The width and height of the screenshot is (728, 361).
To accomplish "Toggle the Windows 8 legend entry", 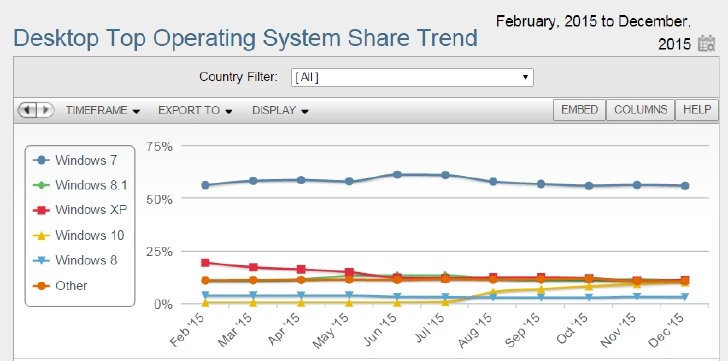I will coord(75,260).
